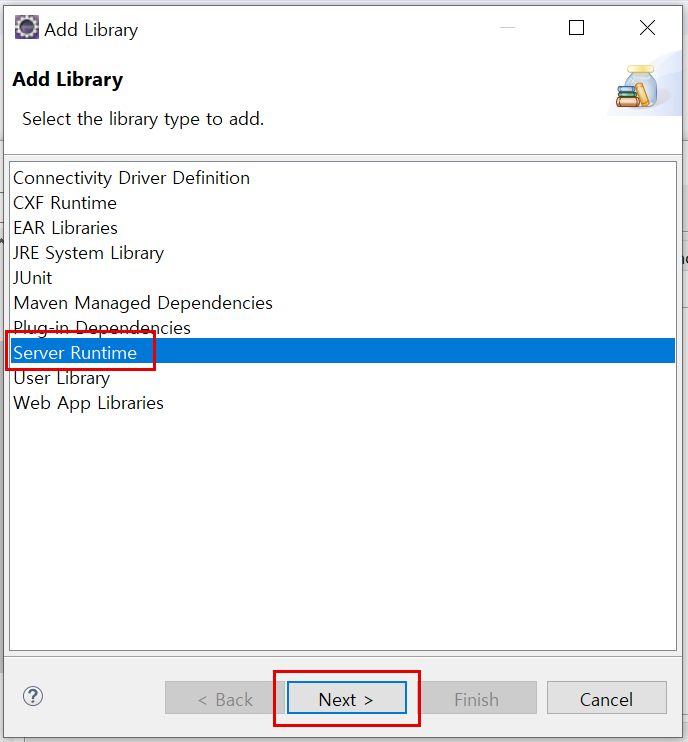Select JRE System Library entry
The height and width of the screenshot is (742, 688).
click(x=88, y=253)
